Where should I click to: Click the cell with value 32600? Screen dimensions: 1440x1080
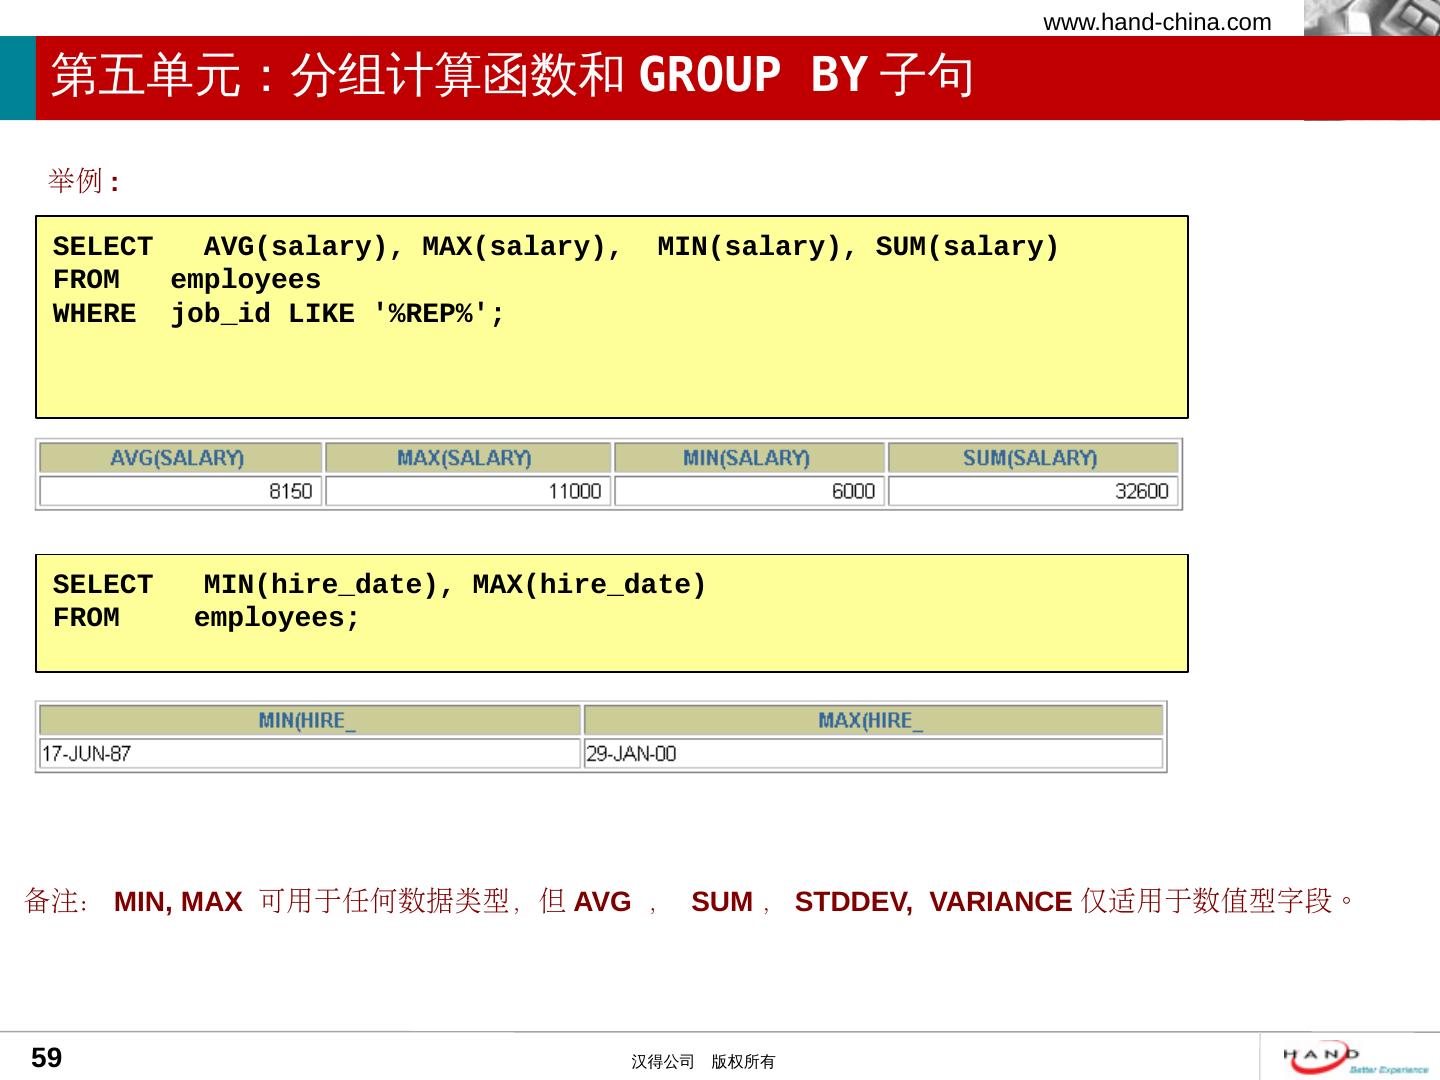pyautogui.click(x=1030, y=491)
